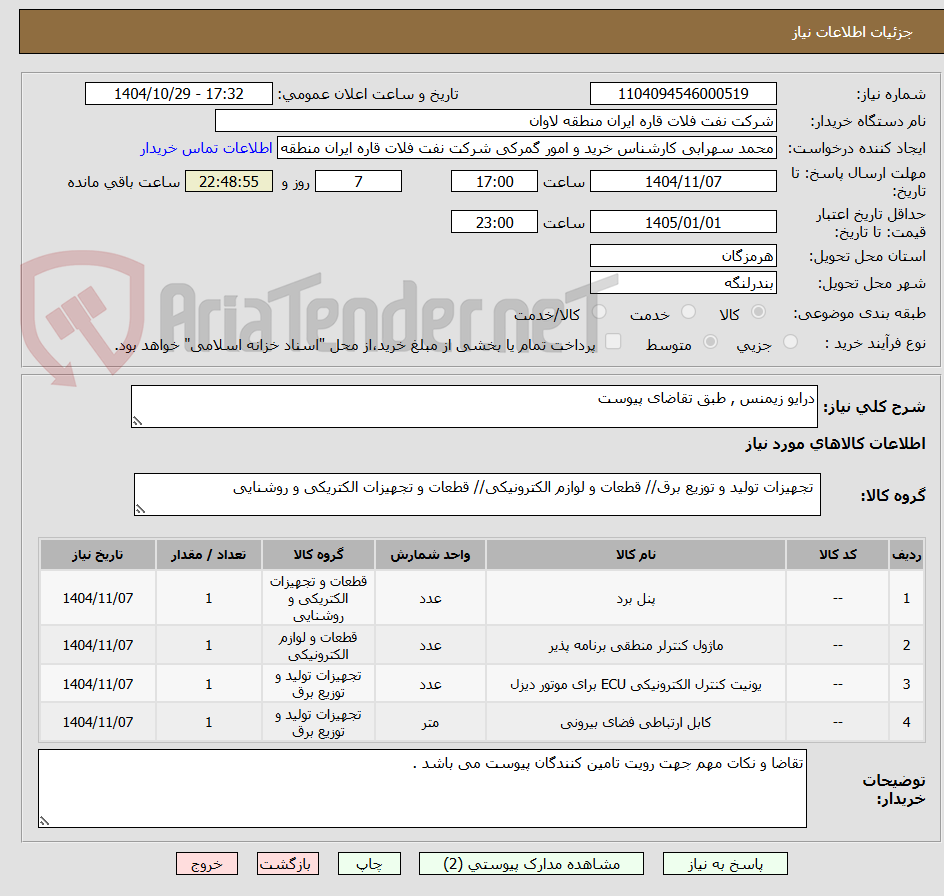The height and width of the screenshot is (896, 944).
Task: Select the خدمت radio button
Action: [x=688, y=312]
